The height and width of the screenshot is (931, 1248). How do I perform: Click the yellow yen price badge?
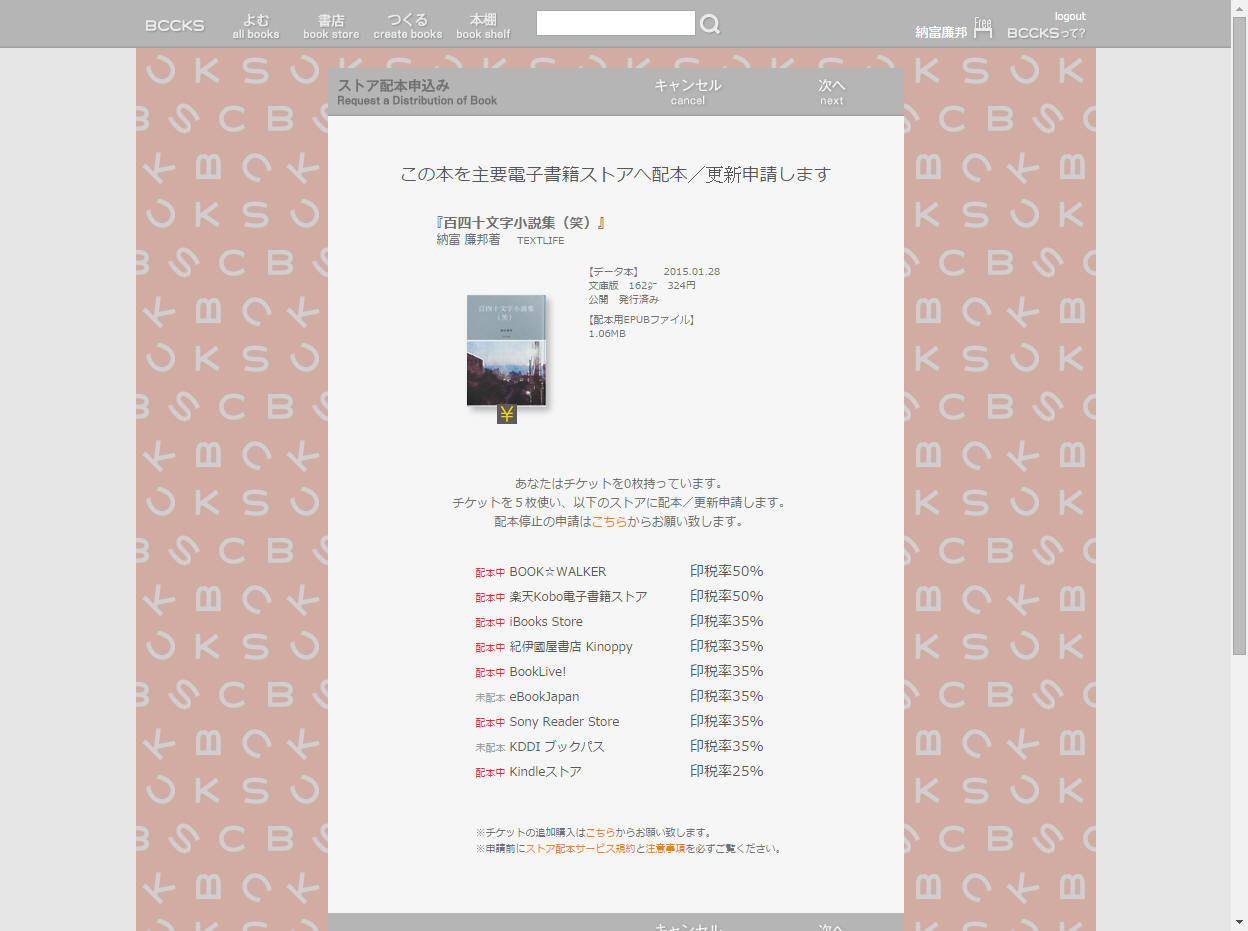tap(507, 414)
